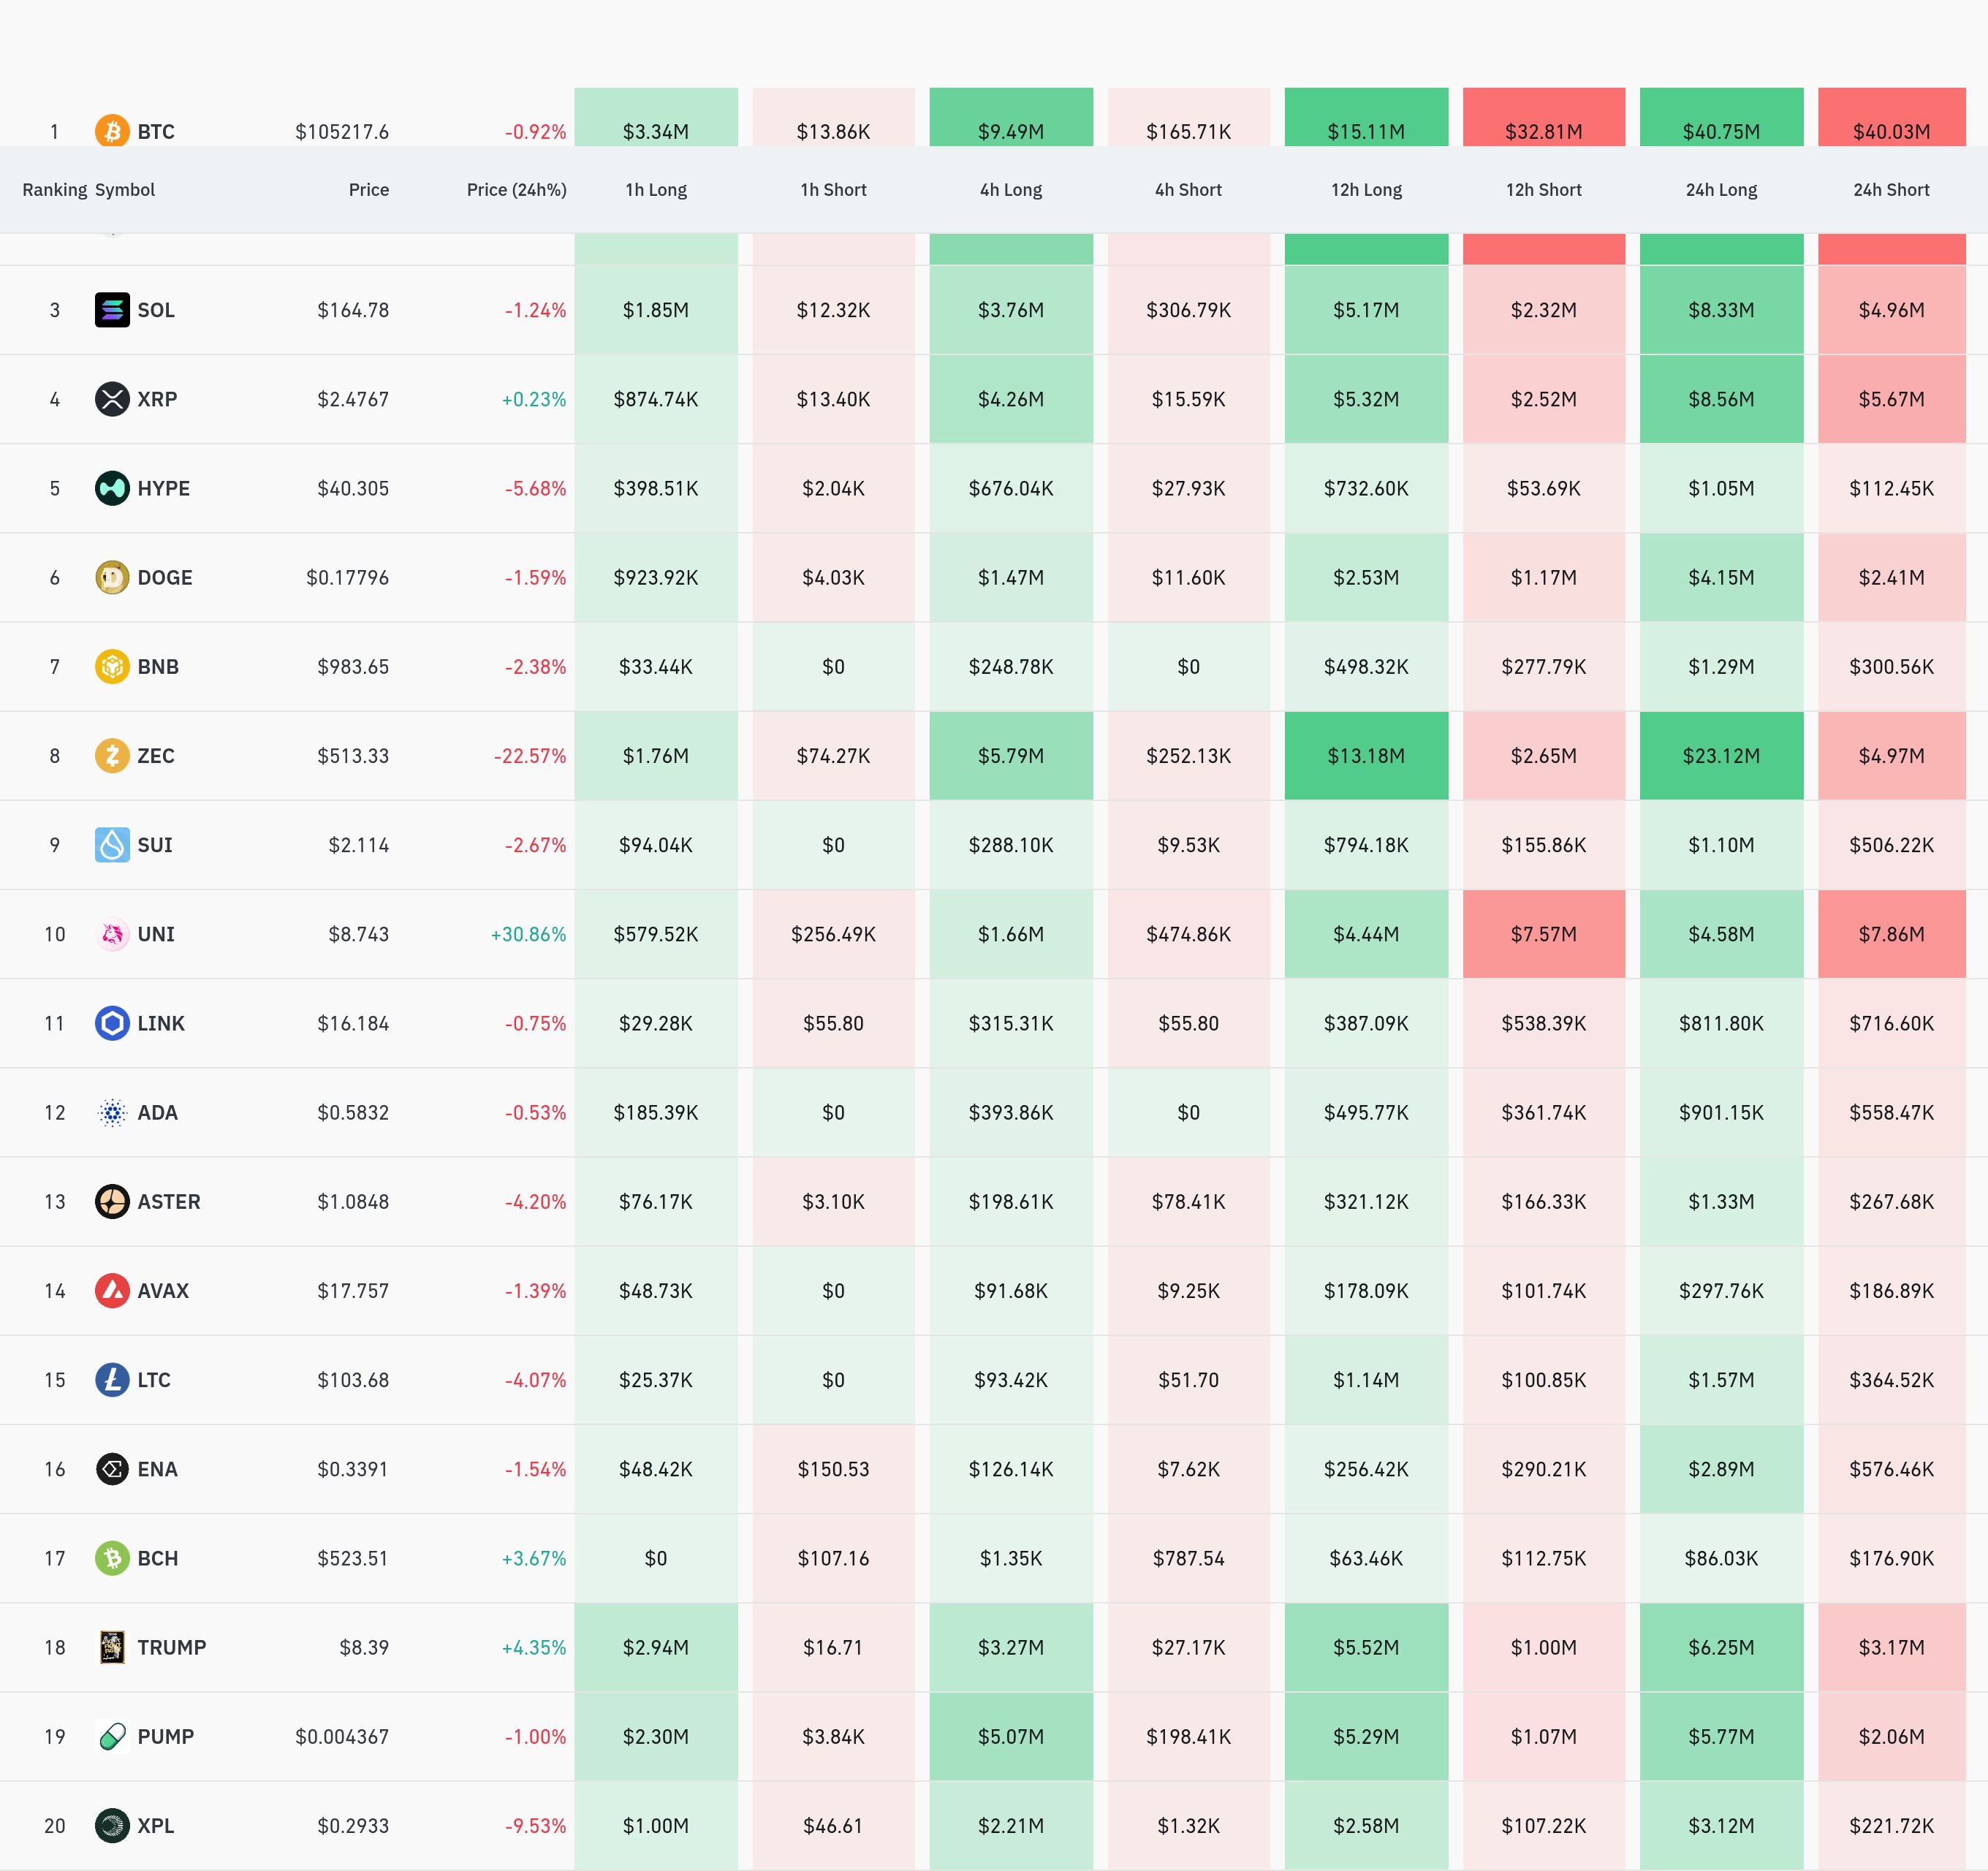Sort table by Ranking header

[x=54, y=190]
